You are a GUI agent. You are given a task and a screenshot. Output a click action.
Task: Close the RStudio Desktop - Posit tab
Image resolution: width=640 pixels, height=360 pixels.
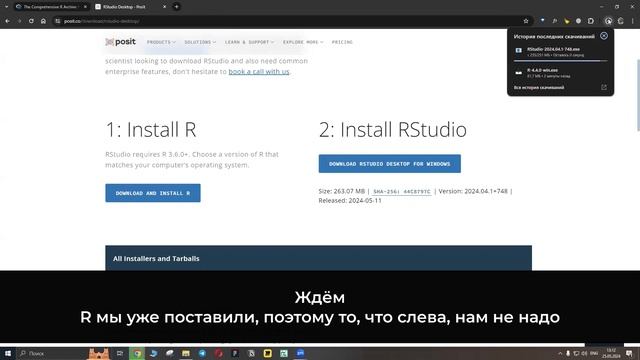[x=164, y=7]
